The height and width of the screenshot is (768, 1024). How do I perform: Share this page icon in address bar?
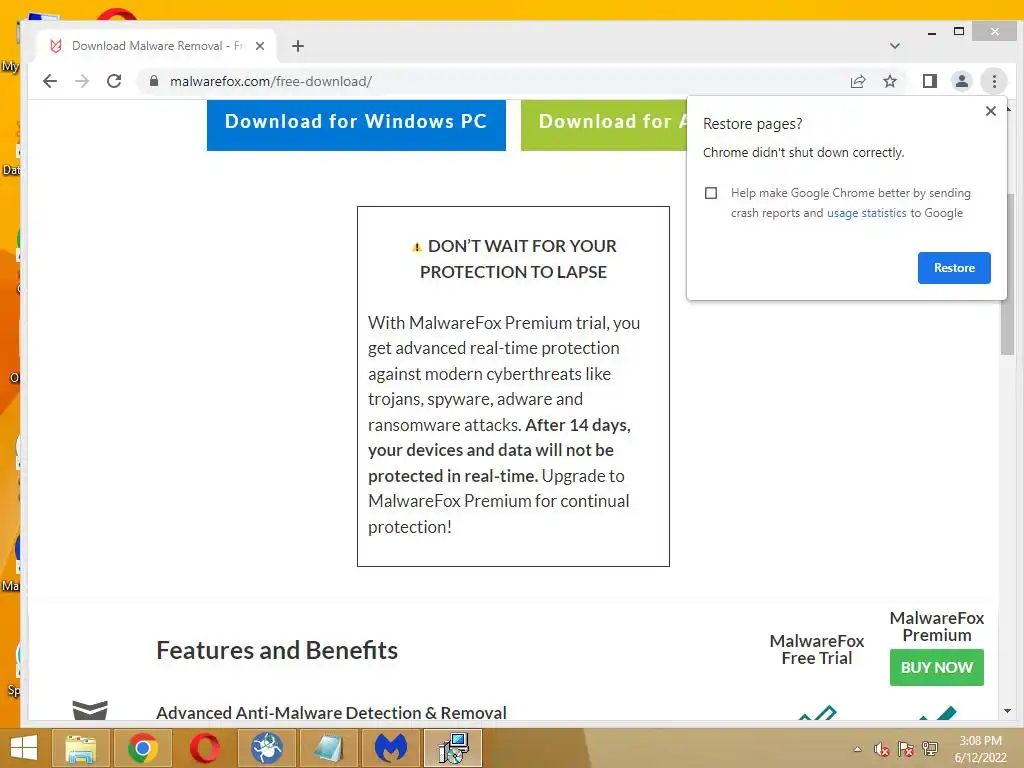pyautogui.click(x=857, y=81)
